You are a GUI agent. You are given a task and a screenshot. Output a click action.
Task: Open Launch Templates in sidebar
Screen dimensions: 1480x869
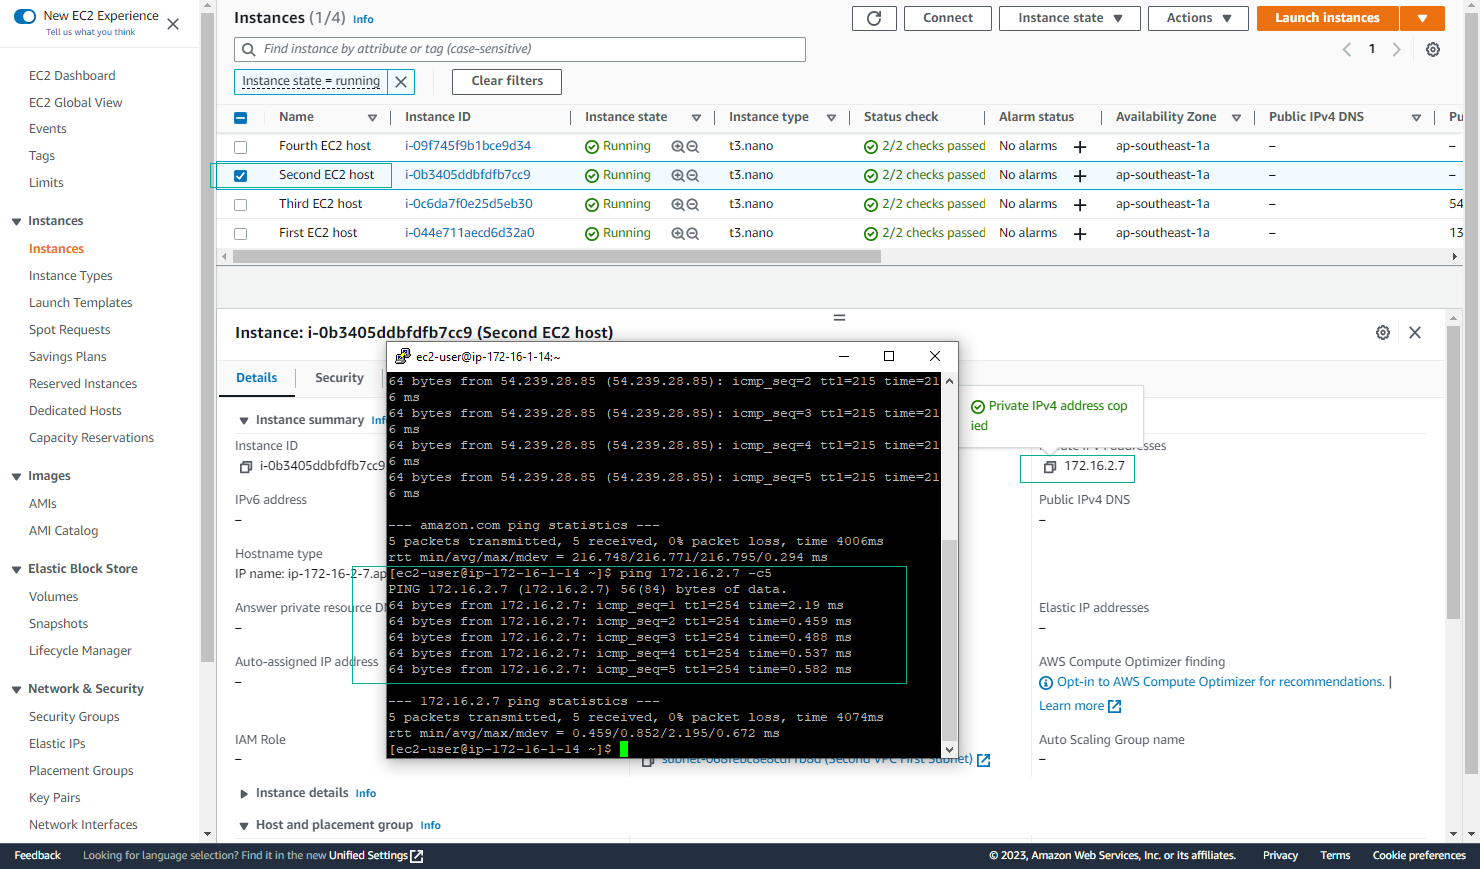[81, 303]
